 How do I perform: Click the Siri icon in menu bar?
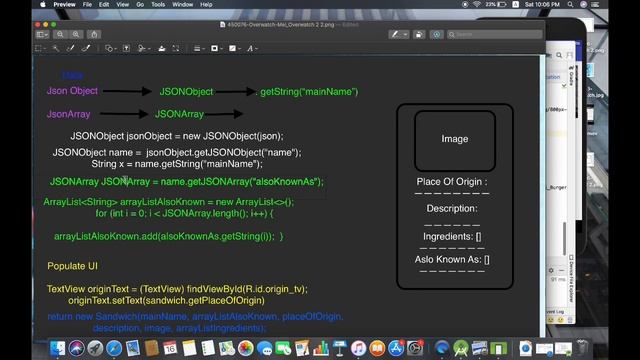coord(583,4)
